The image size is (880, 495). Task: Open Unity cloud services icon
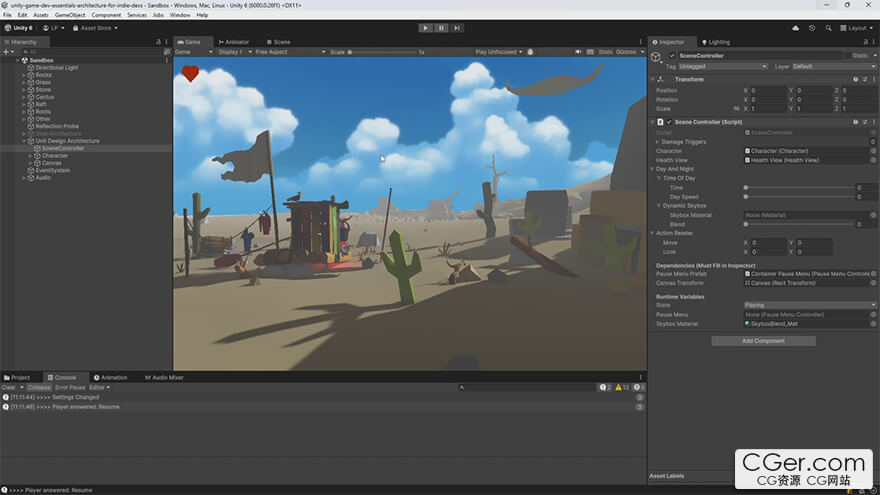[x=793, y=28]
